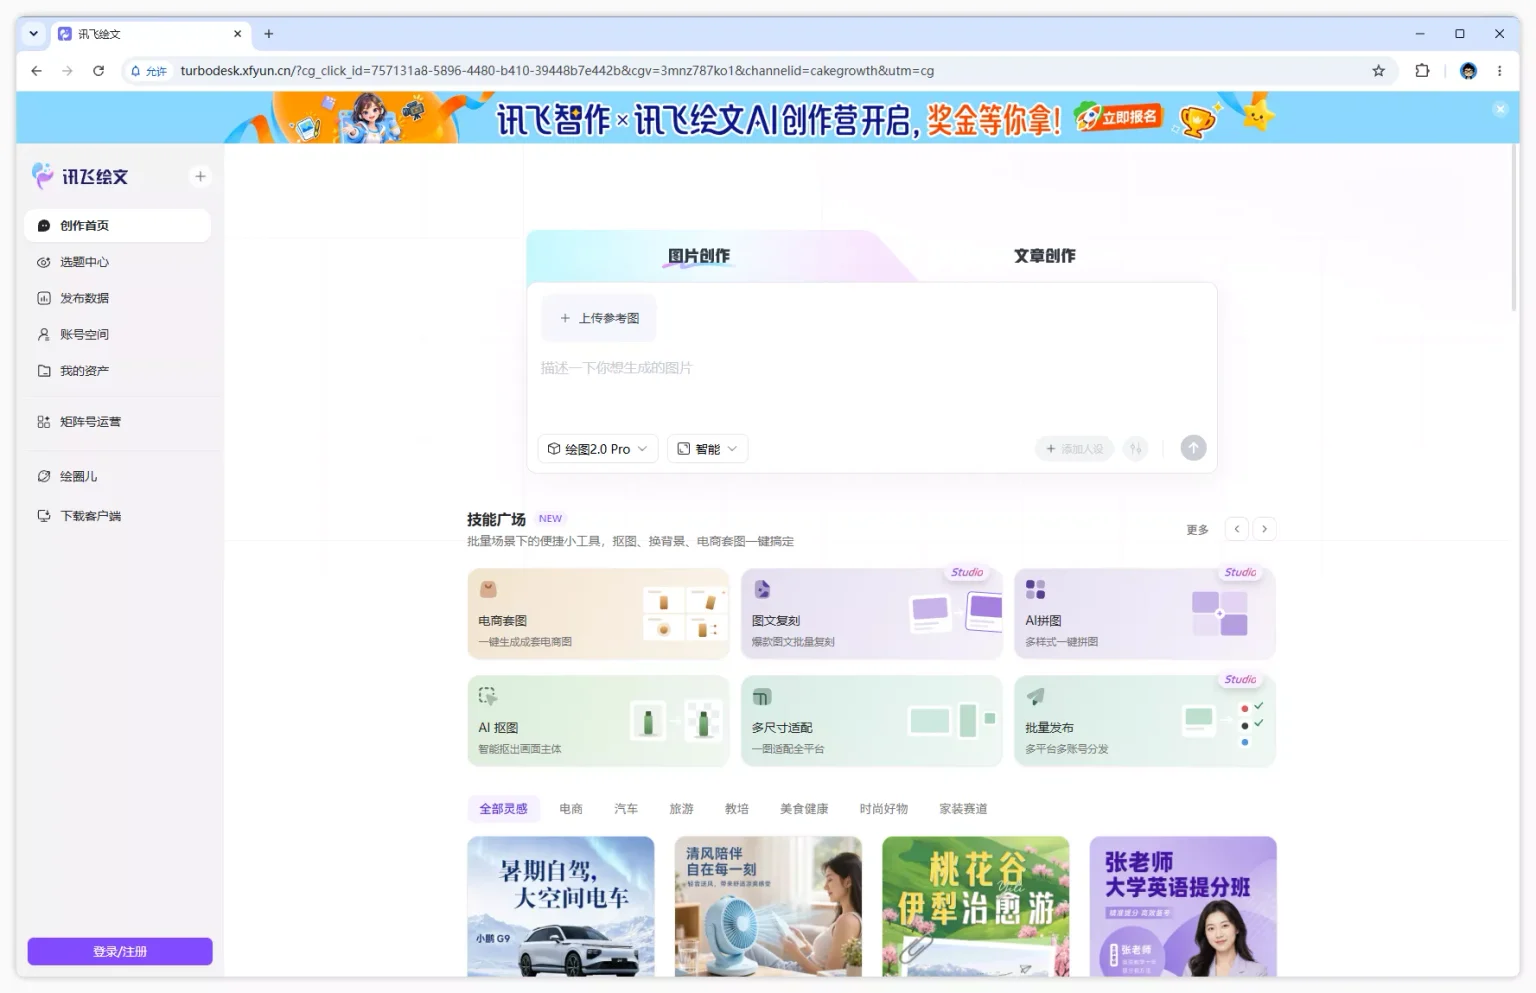Click the plus icon beside 讯飞绘文 logo
The image size is (1536, 993).
tap(200, 176)
